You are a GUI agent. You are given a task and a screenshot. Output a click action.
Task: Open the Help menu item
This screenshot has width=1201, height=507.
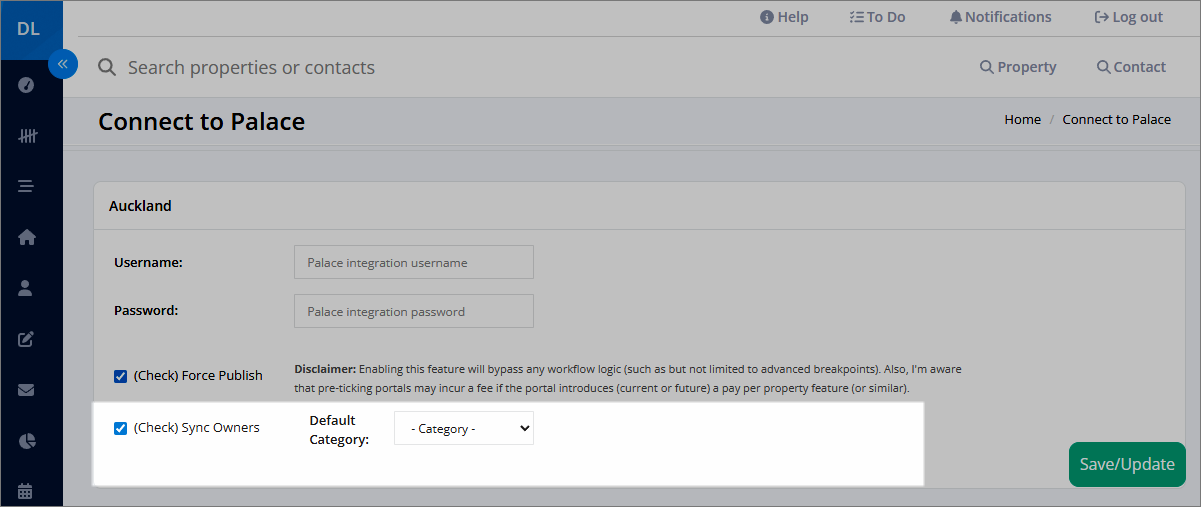(784, 17)
